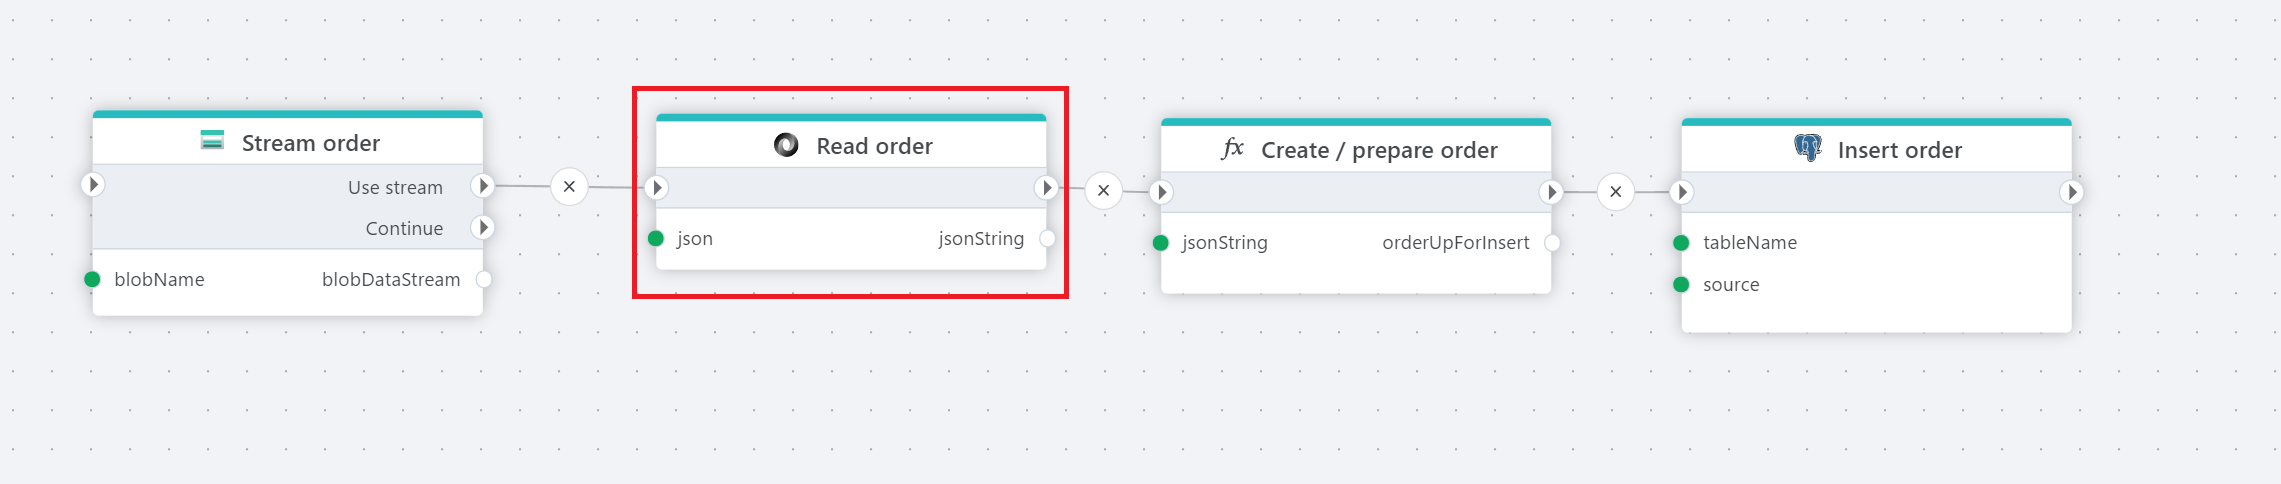The width and height of the screenshot is (2281, 484).
Task: Click the source green input port
Action: coord(1681,284)
